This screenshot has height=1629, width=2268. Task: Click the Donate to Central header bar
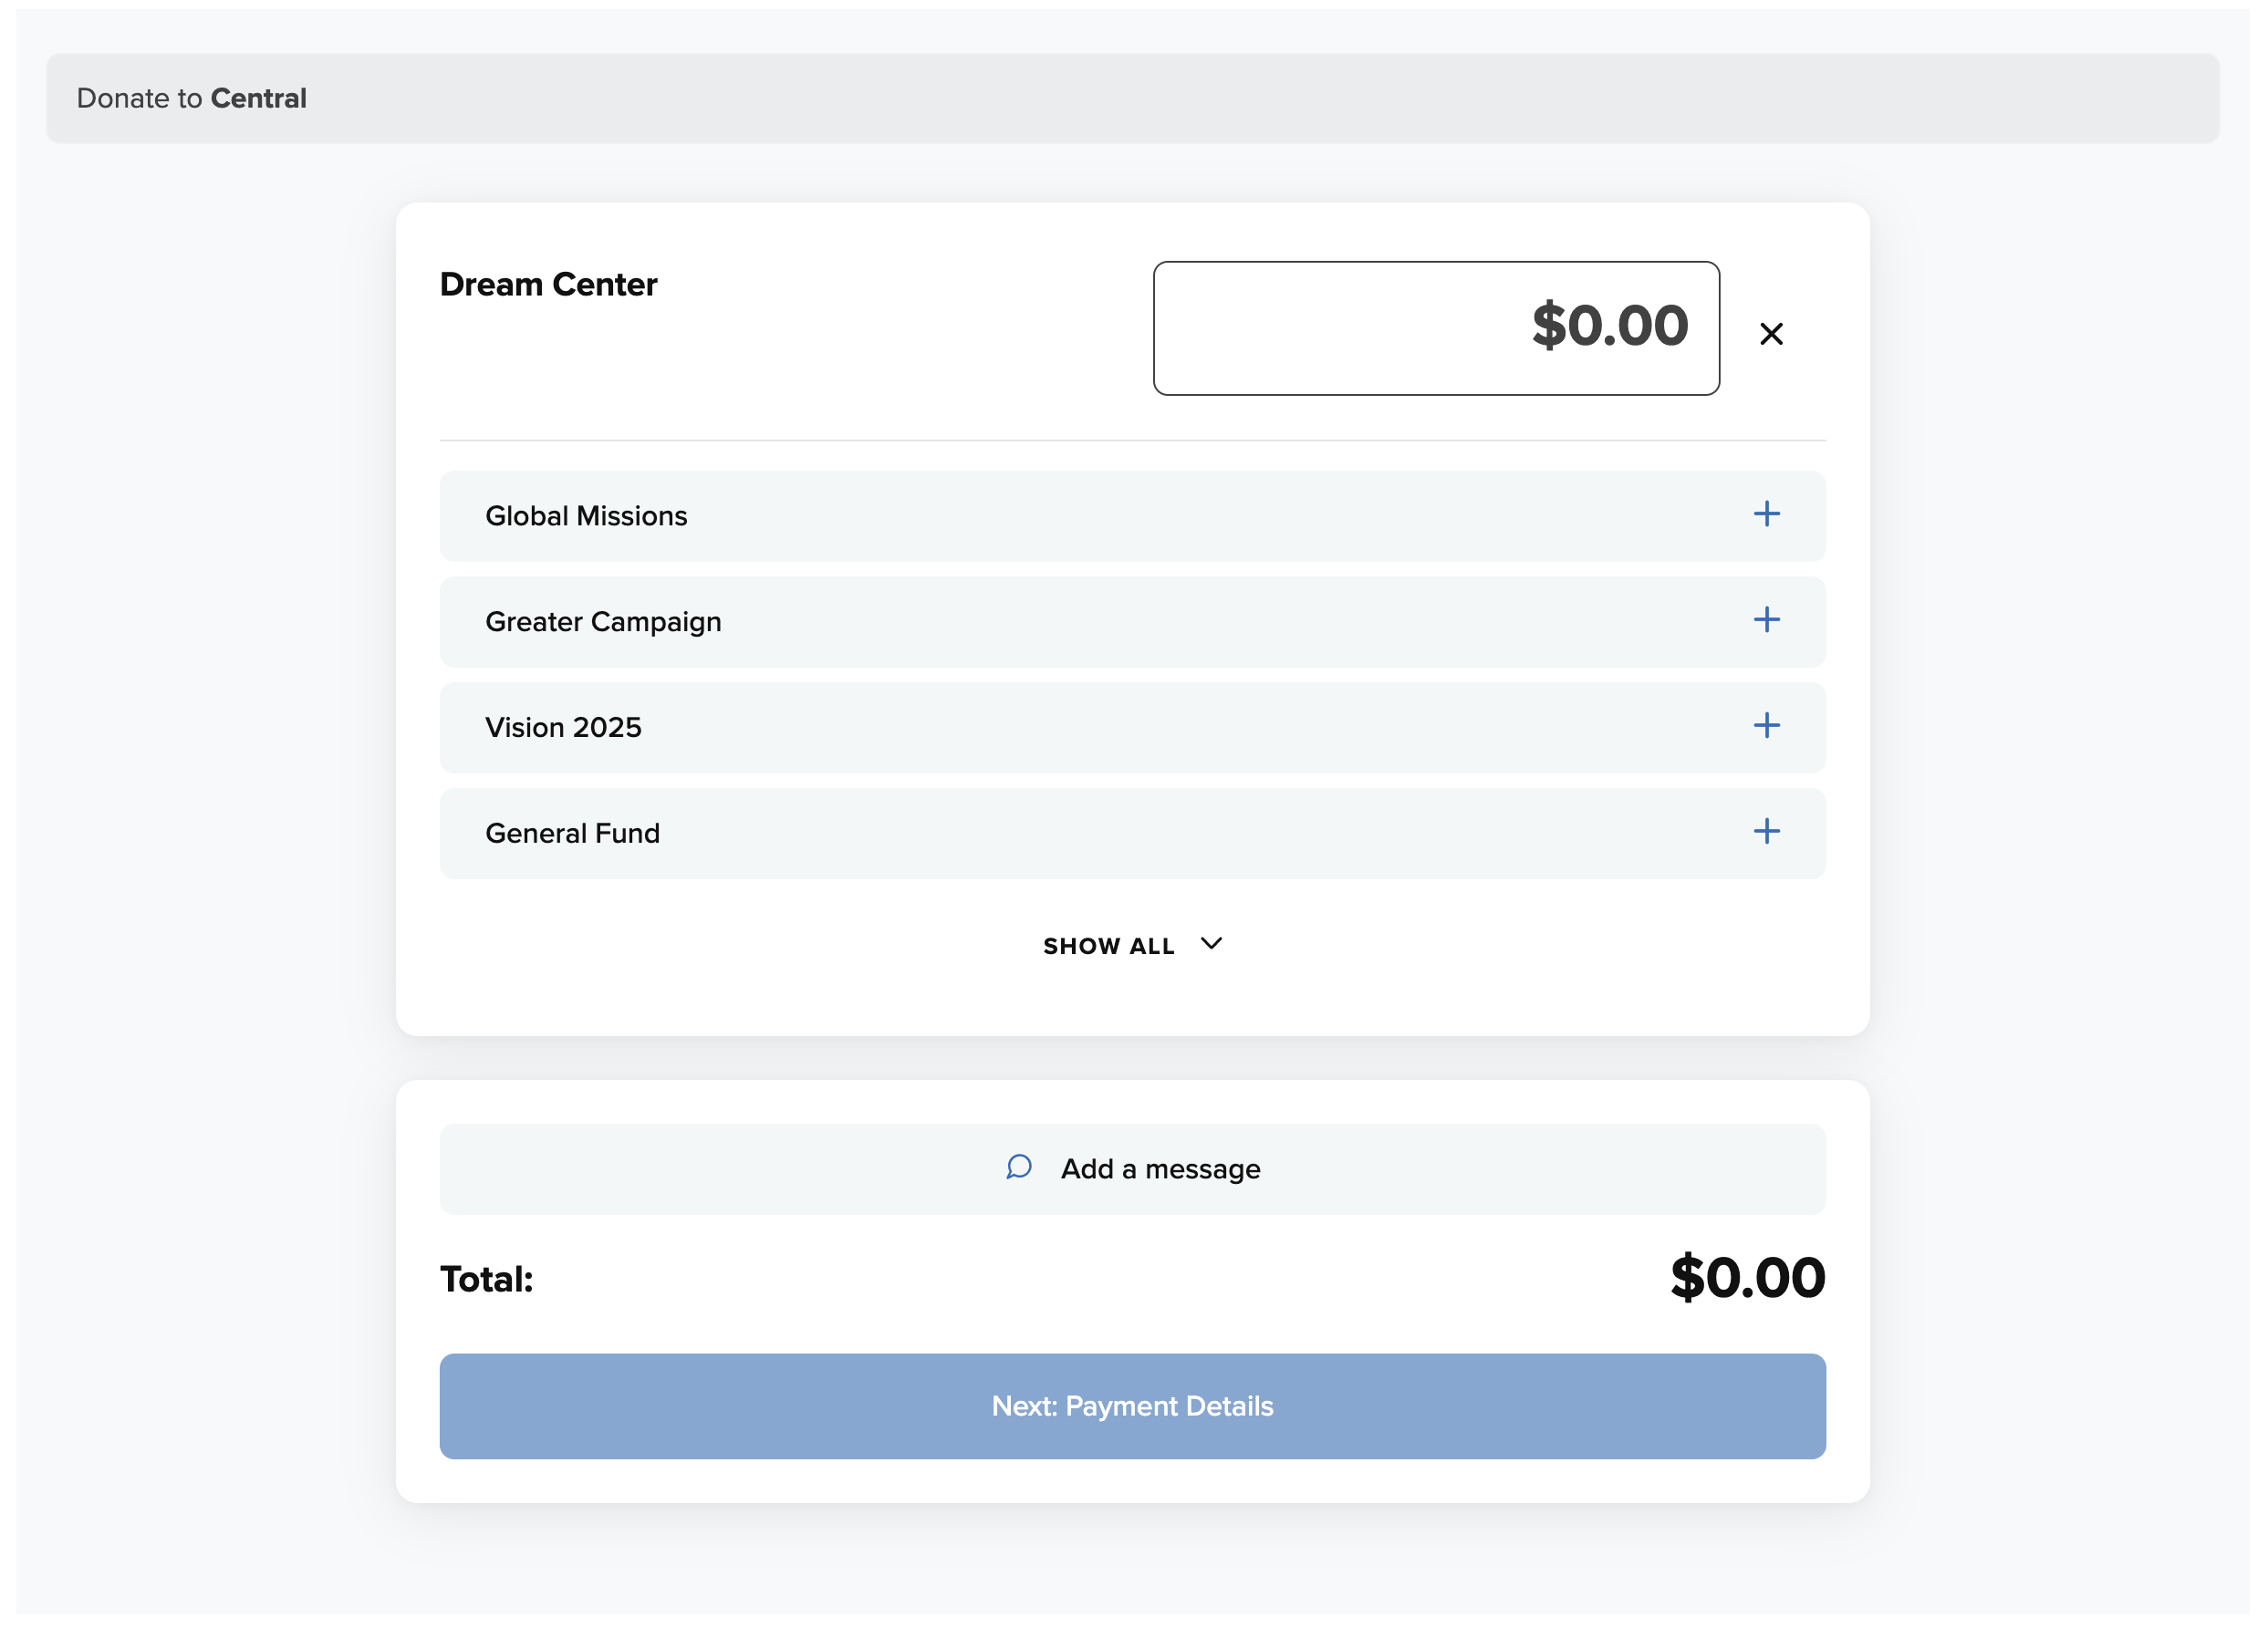(1132, 98)
